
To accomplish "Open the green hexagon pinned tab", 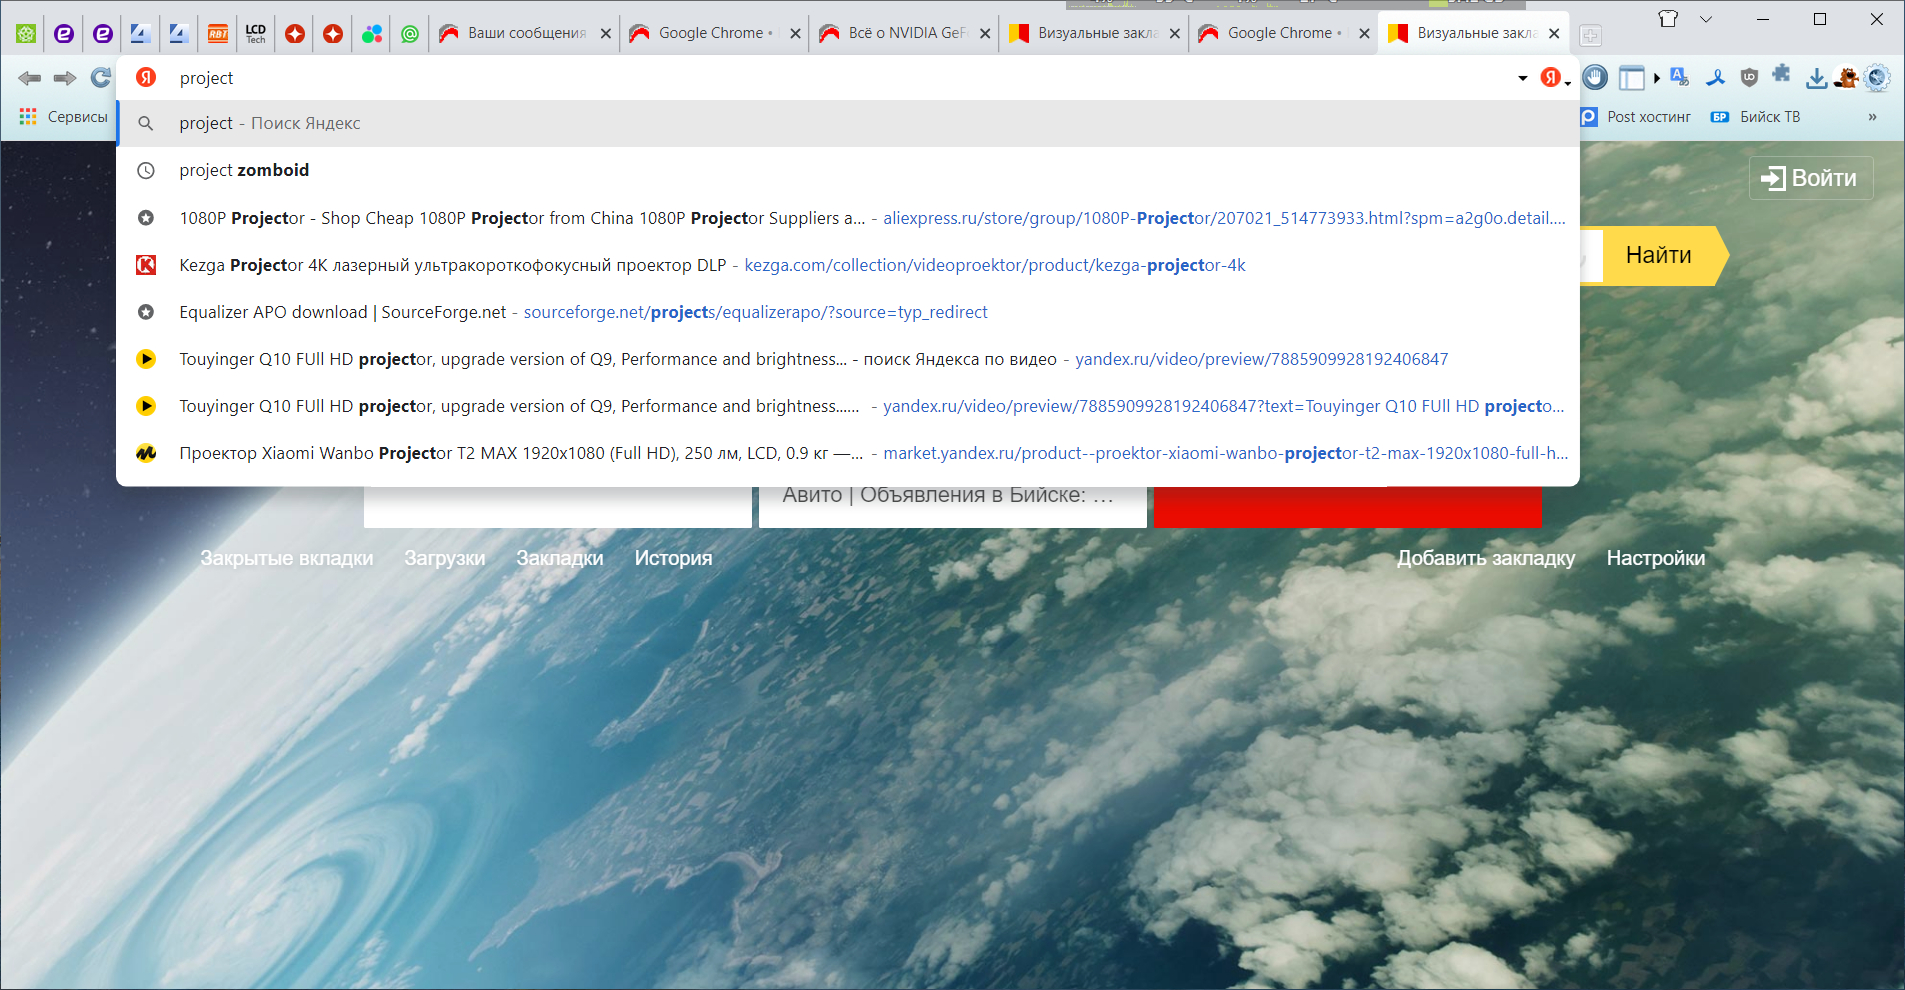I will 26,34.
